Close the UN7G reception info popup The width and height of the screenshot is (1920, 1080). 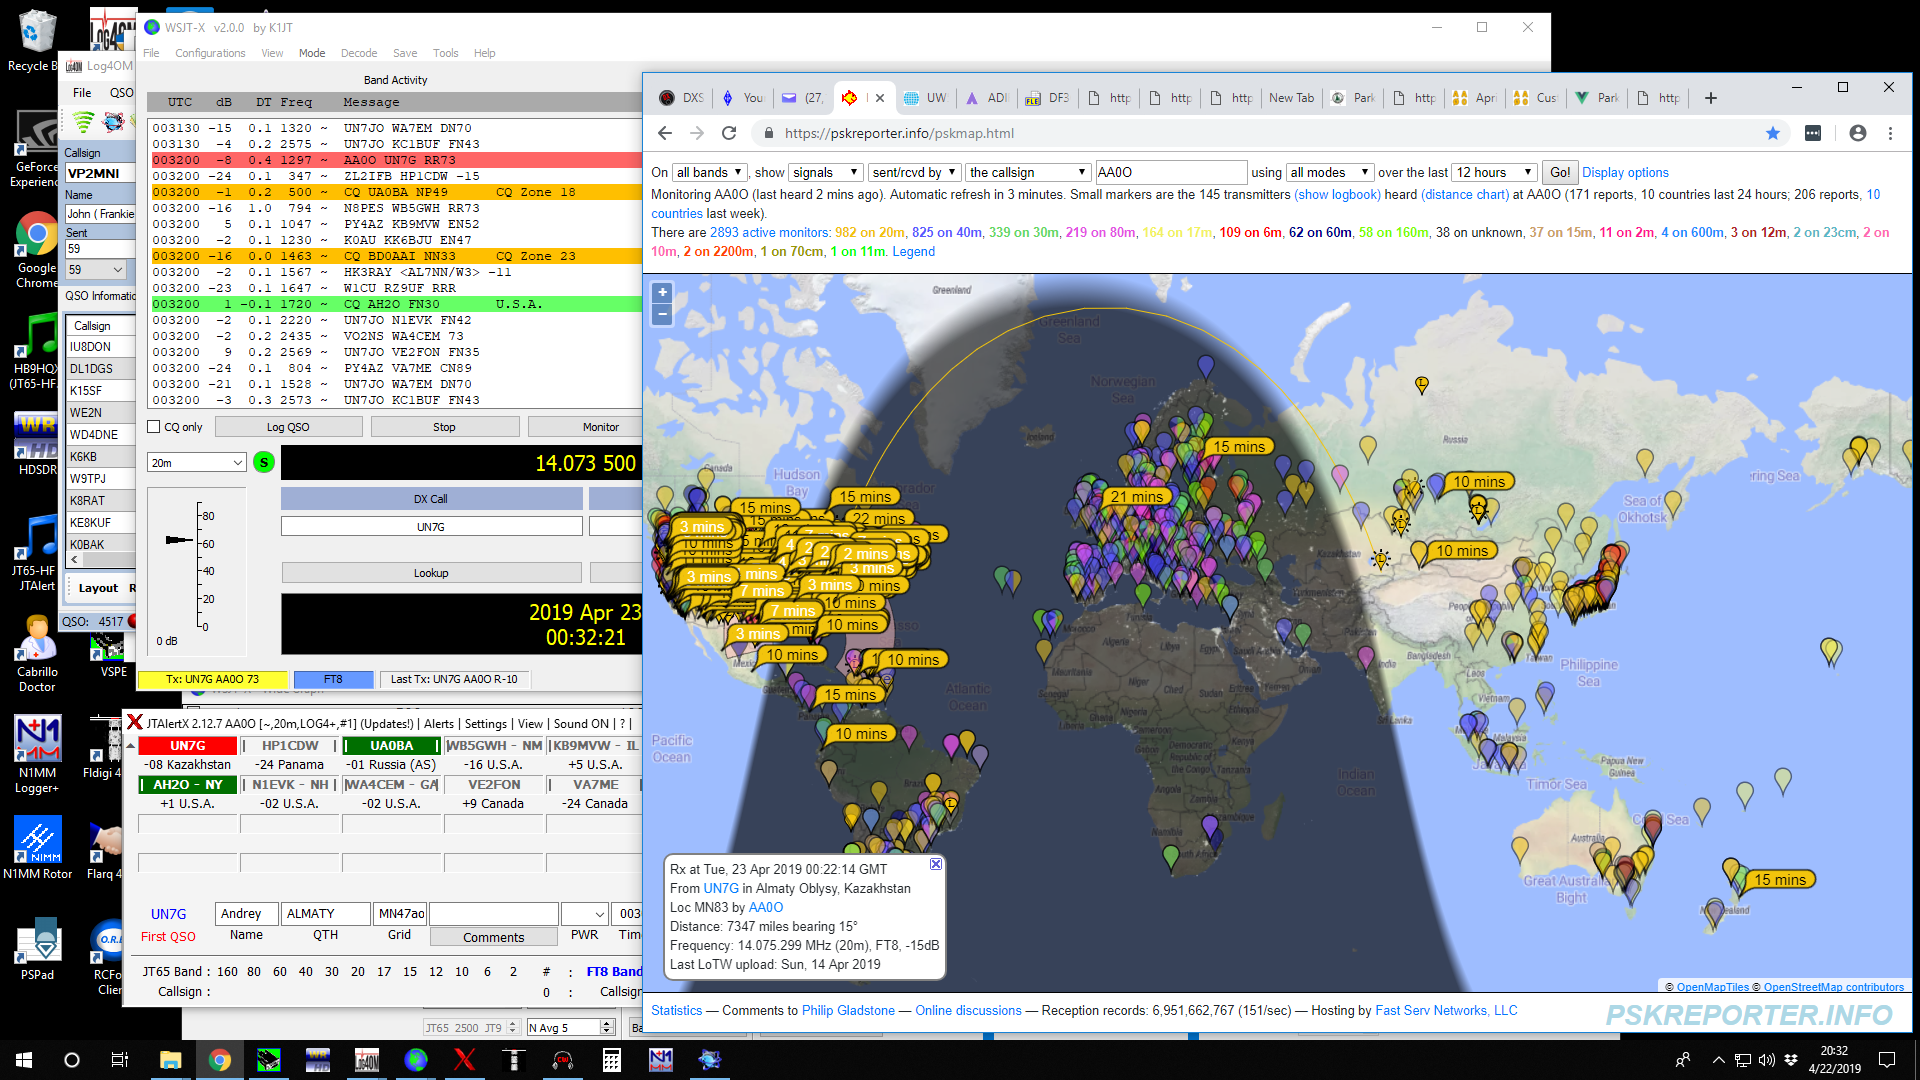pyautogui.click(x=936, y=864)
